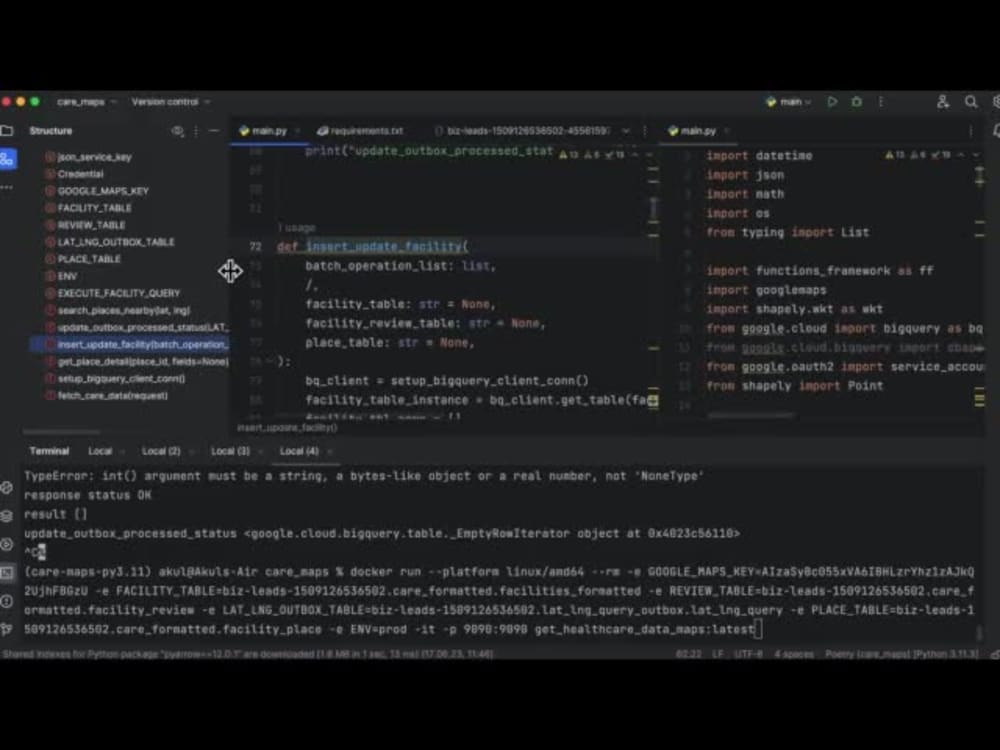Open the Project tool window folder icon
The image size is (1000, 750).
pyautogui.click(x=8, y=131)
